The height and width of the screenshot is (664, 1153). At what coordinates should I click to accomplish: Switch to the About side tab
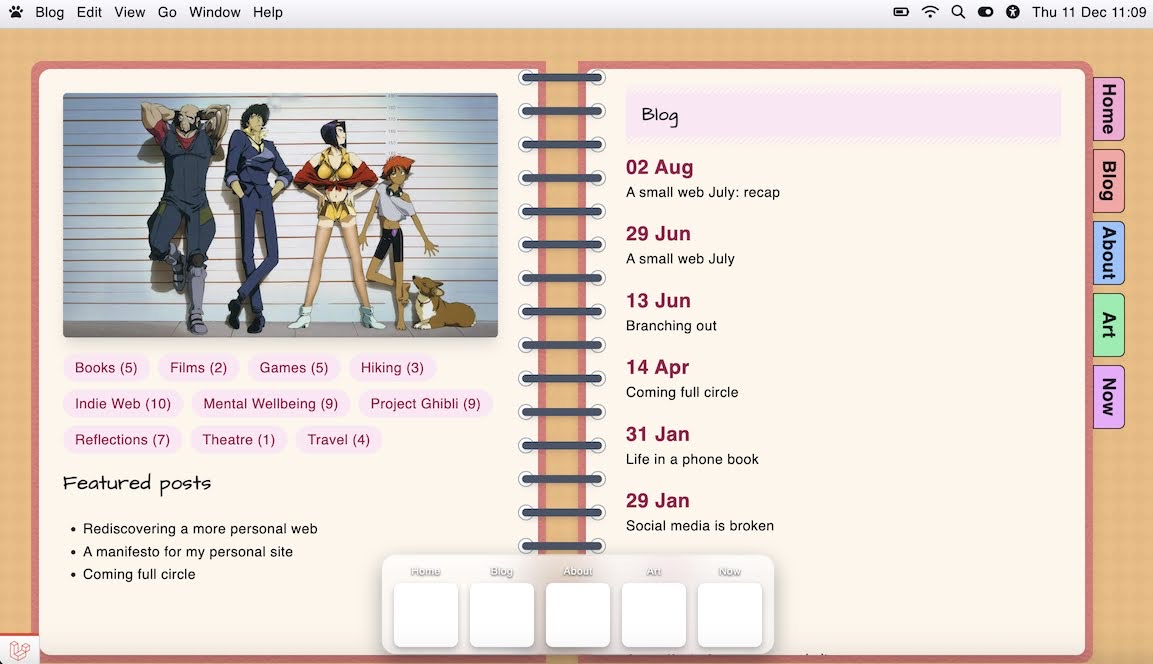(1108, 253)
